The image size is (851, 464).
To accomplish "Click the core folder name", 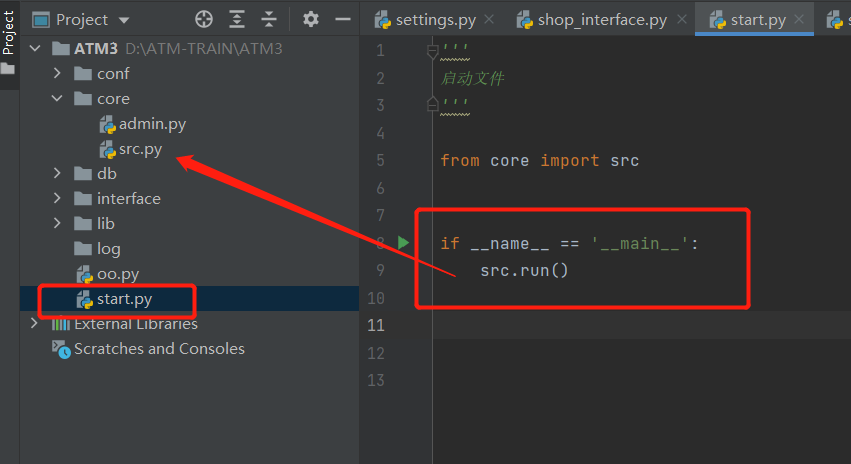I will (x=113, y=99).
